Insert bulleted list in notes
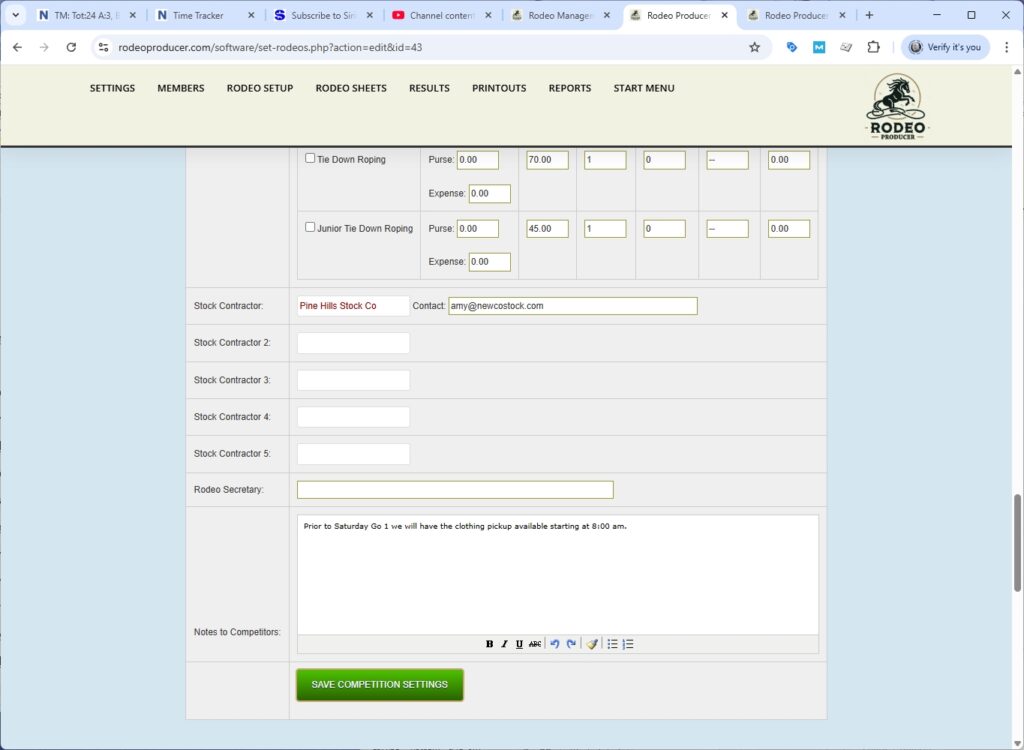1024x750 pixels. coord(612,644)
